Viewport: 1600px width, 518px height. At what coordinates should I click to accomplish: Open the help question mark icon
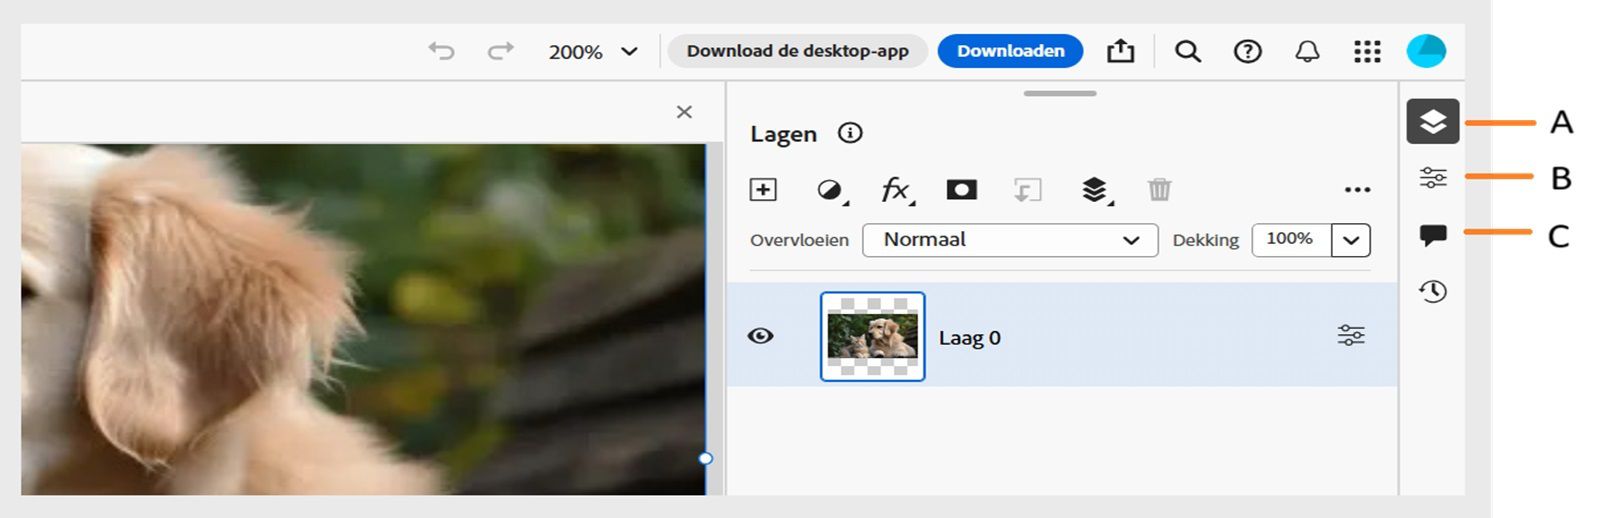[1247, 51]
